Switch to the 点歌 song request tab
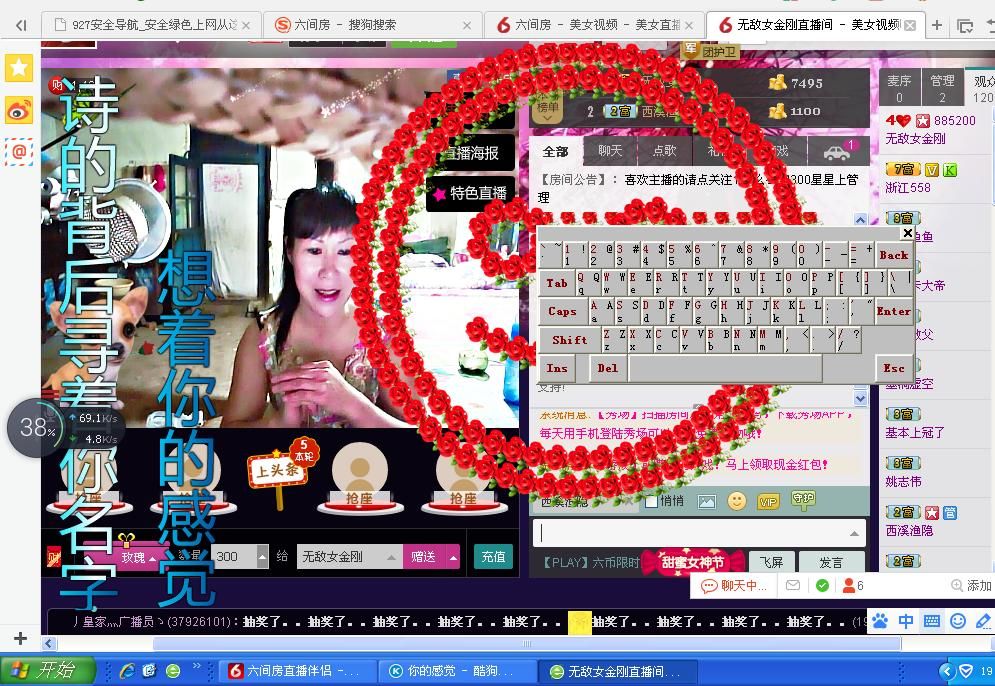 (664, 151)
